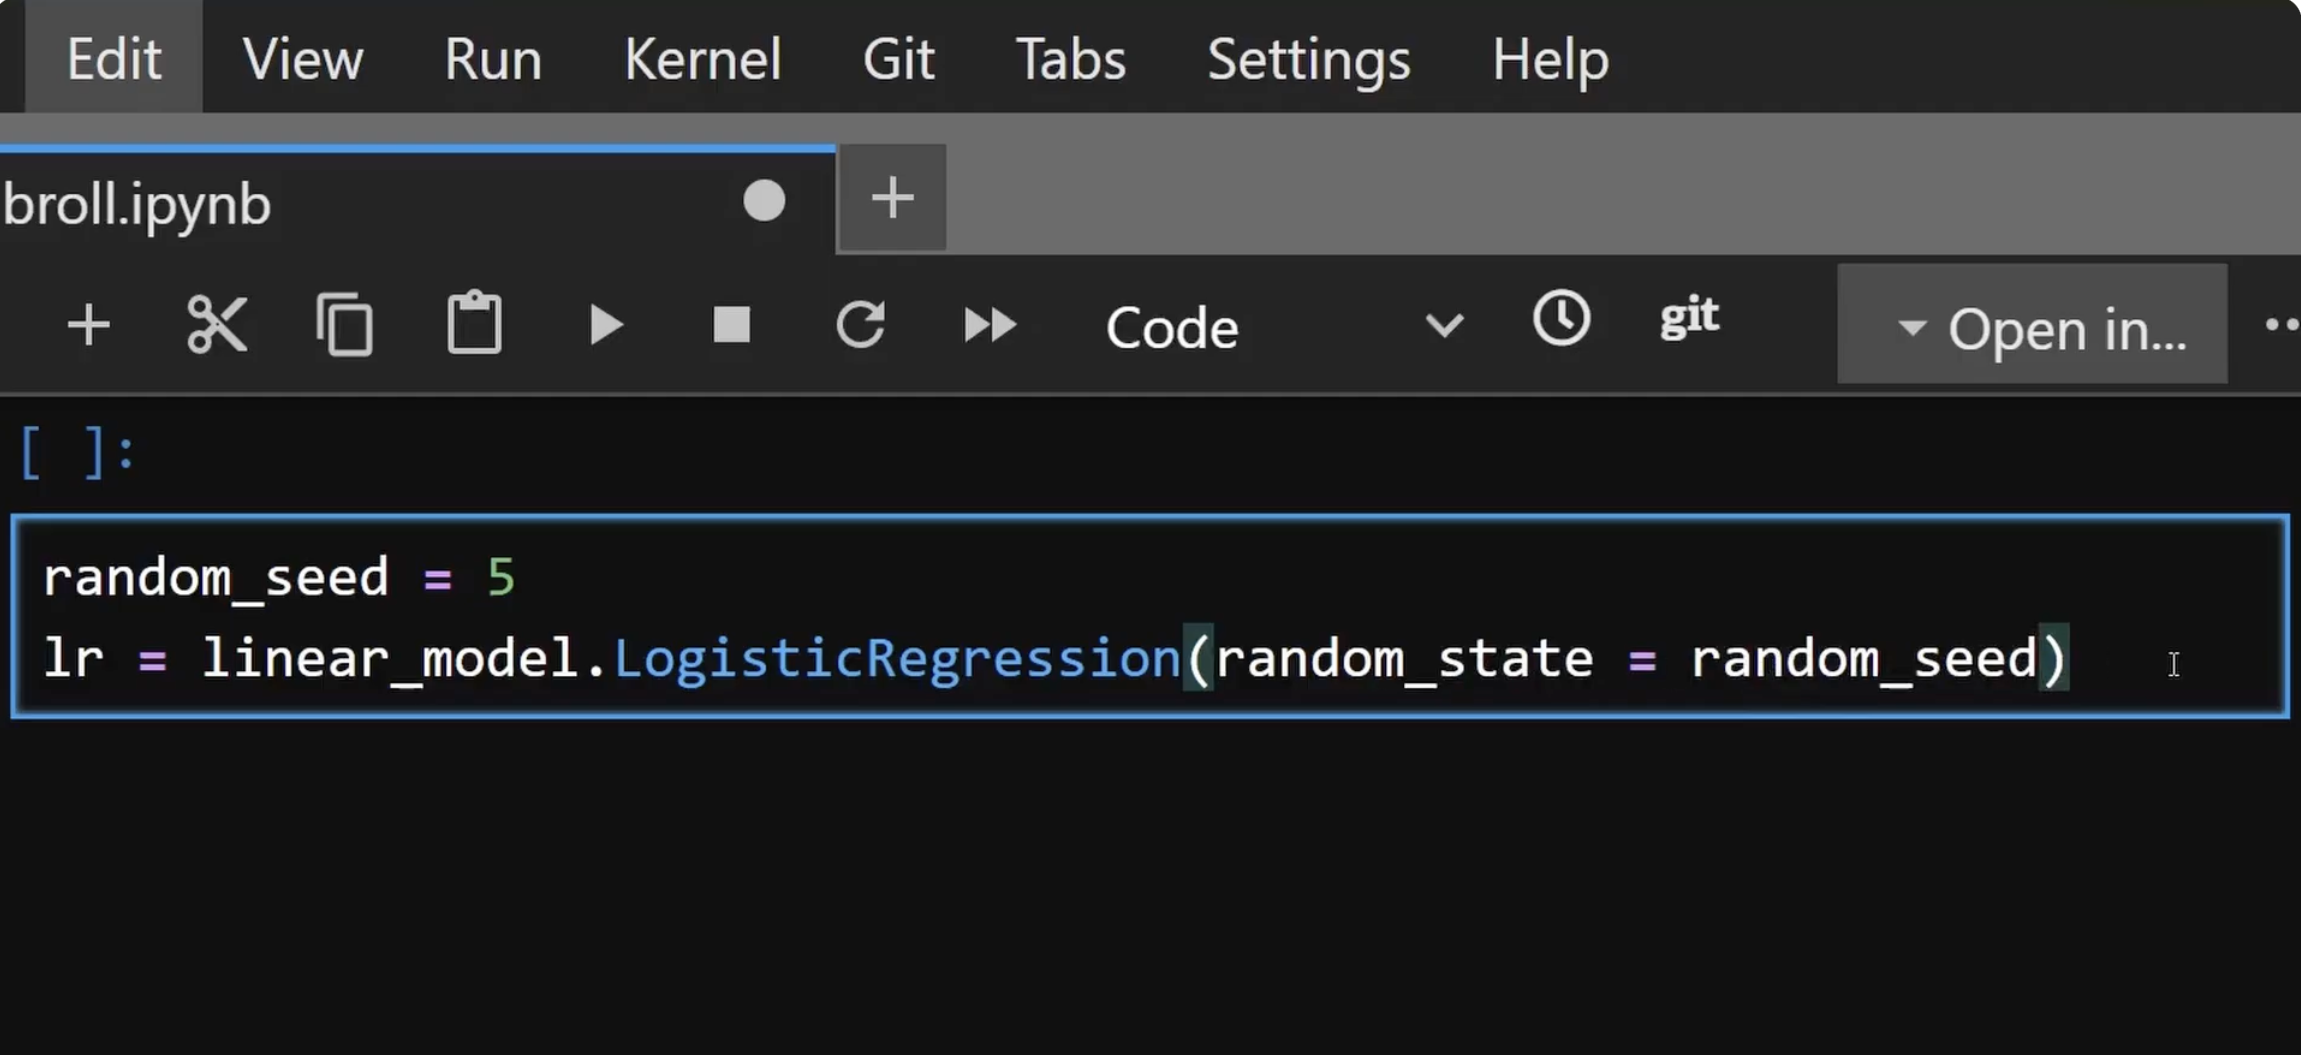Restart kernel and run all cells
This screenshot has width=2303, height=1055.
pos(989,325)
